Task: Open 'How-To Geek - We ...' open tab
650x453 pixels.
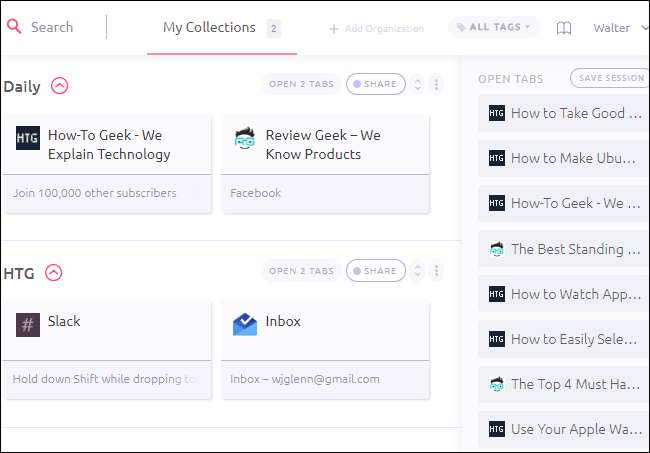Action: [x=564, y=203]
